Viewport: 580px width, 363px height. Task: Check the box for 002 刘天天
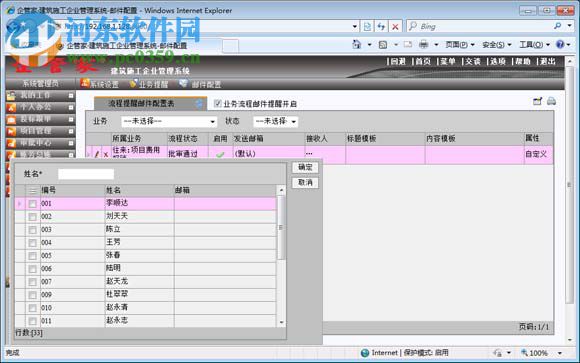pos(33,217)
